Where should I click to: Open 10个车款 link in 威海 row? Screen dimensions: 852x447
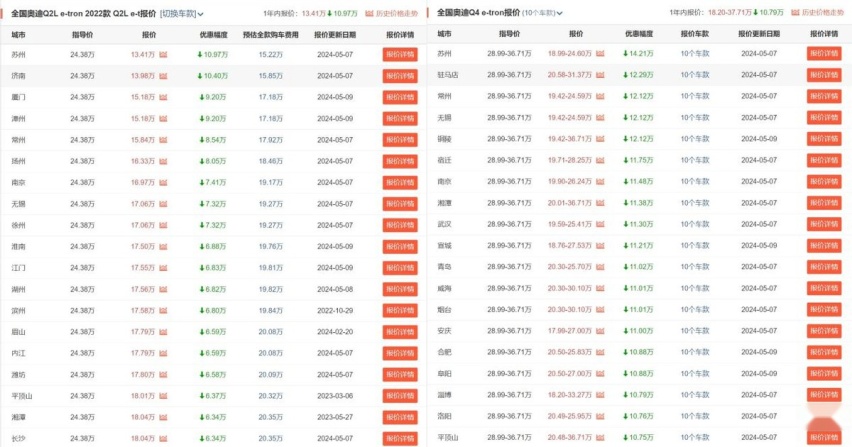[x=695, y=288]
